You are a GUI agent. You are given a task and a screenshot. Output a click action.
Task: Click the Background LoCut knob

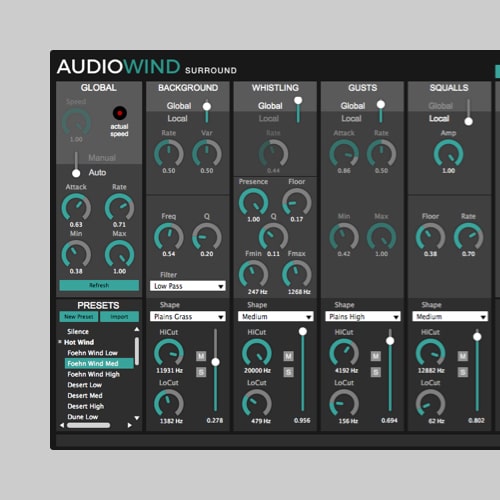(169, 403)
